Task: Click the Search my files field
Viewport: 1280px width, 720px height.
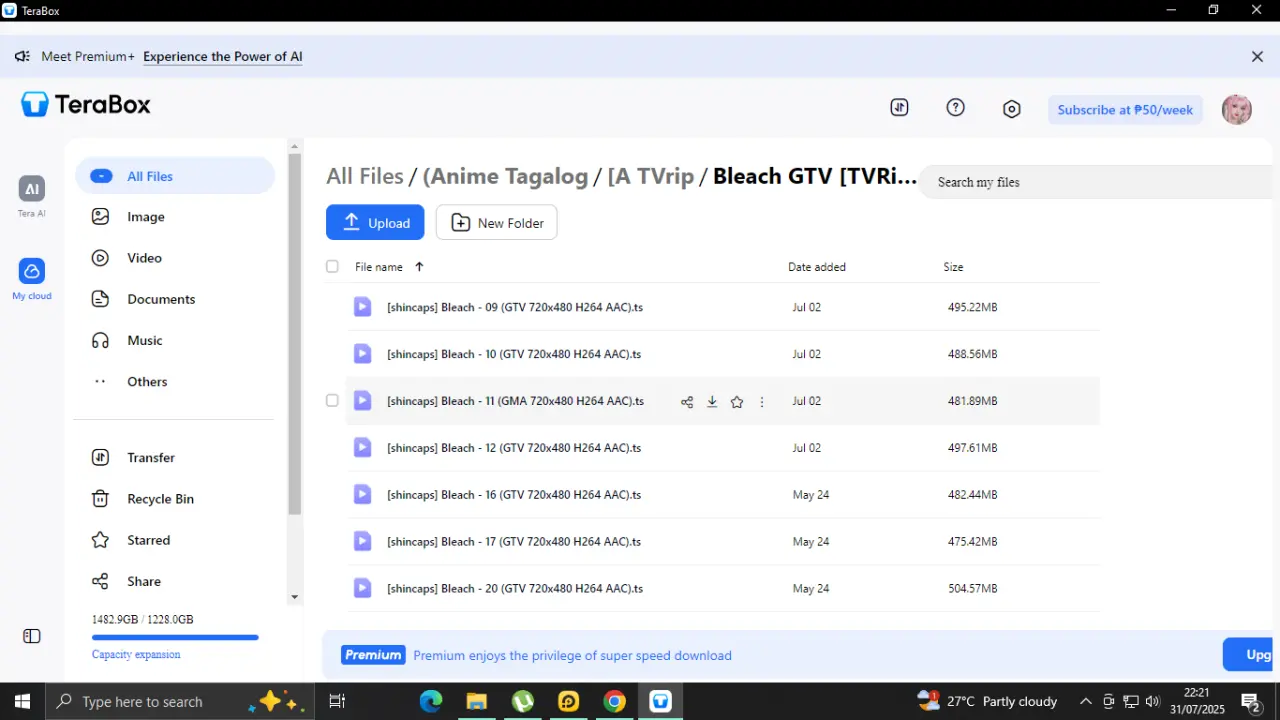Action: click(x=1095, y=182)
